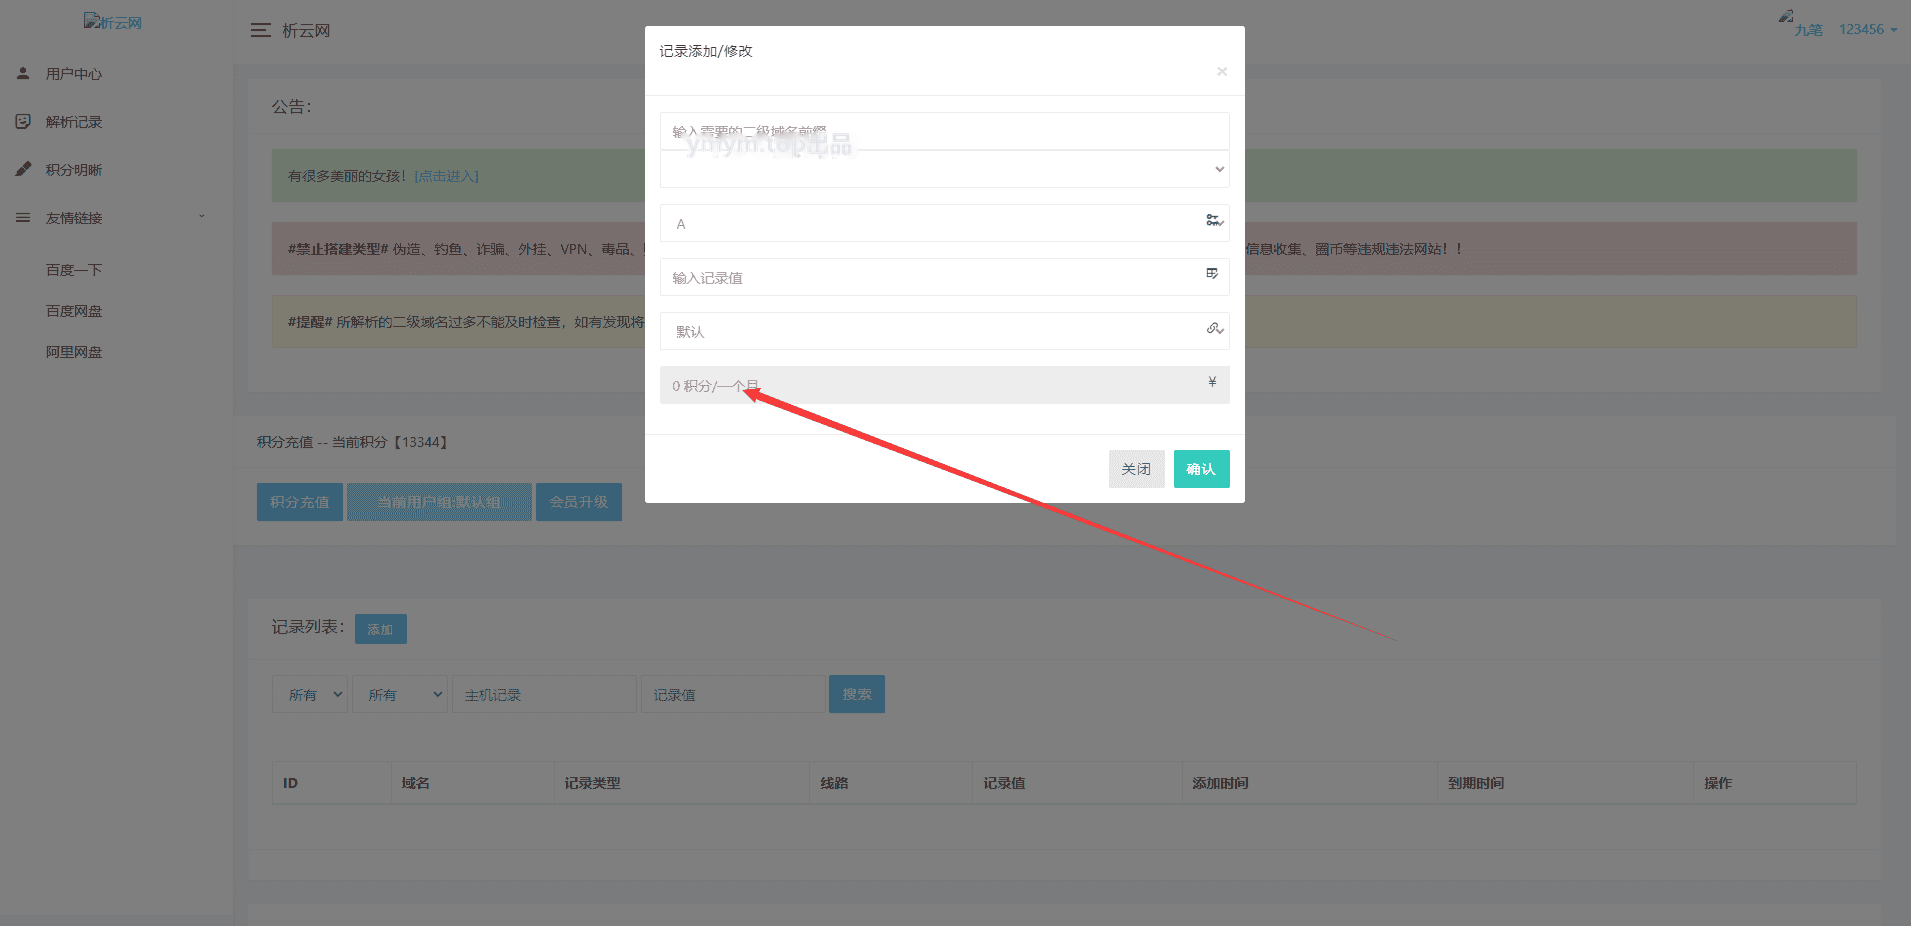Viewport: 1911px width, 926px height.
Task: Click the 添加 button beside 记录列表
Action: click(x=380, y=629)
